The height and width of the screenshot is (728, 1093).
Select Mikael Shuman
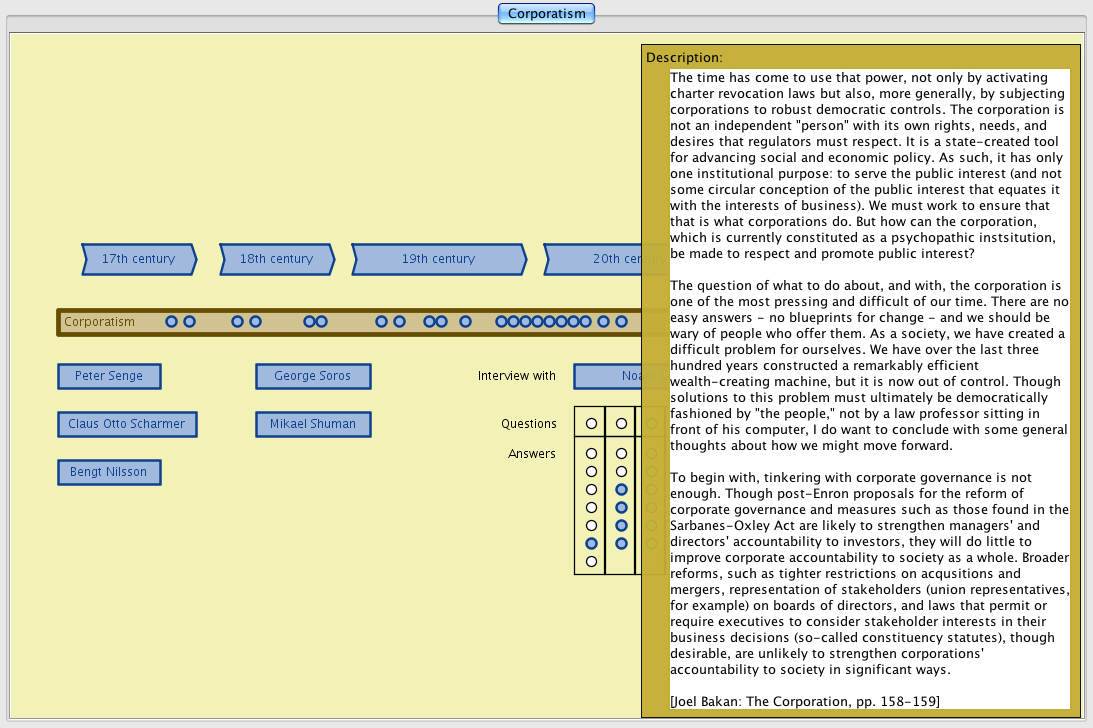(313, 424)
